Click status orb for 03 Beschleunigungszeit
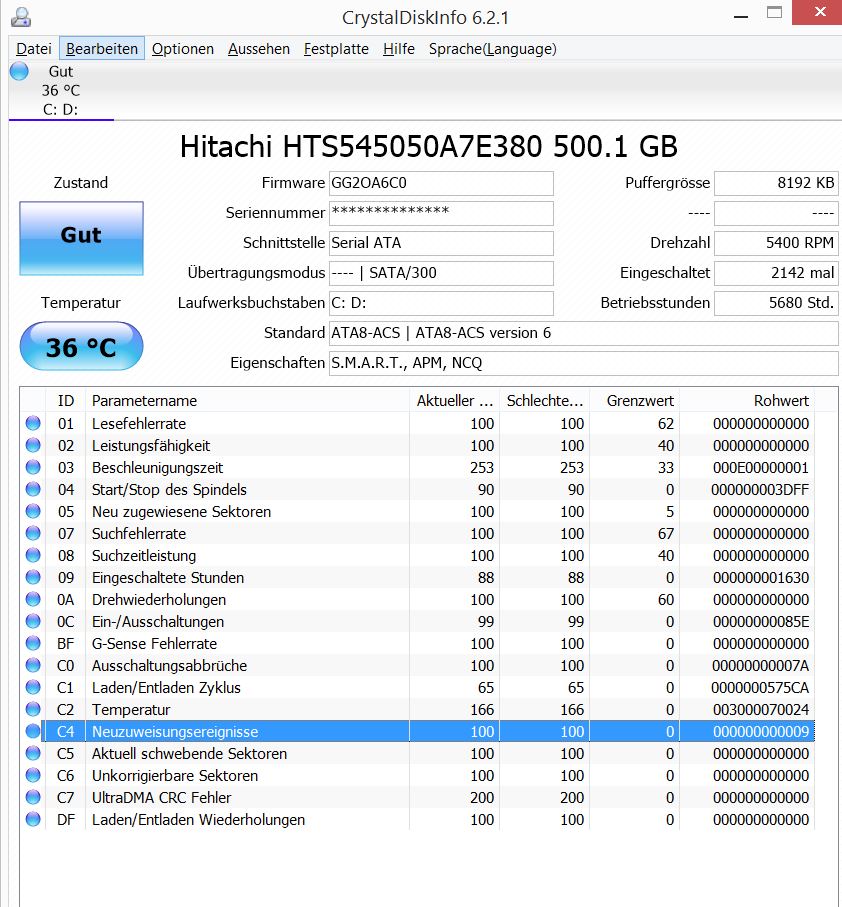 pyautogui.click(x=33, y=467)
